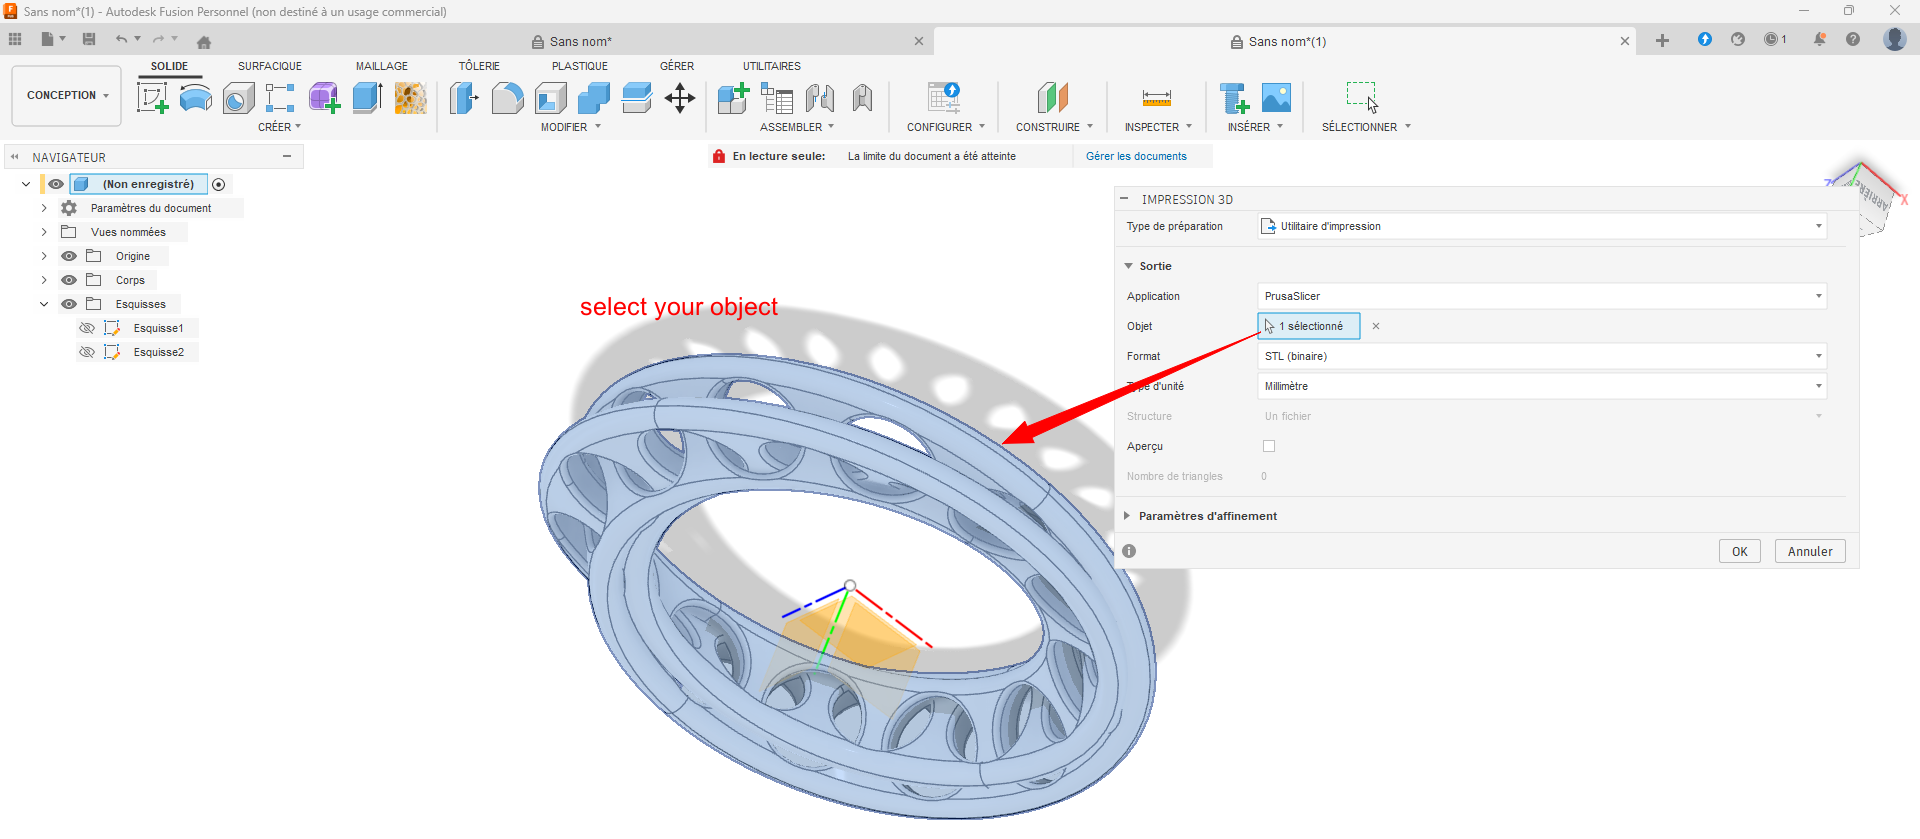Switch to the Sans nom* document tab

click(580, 41)
